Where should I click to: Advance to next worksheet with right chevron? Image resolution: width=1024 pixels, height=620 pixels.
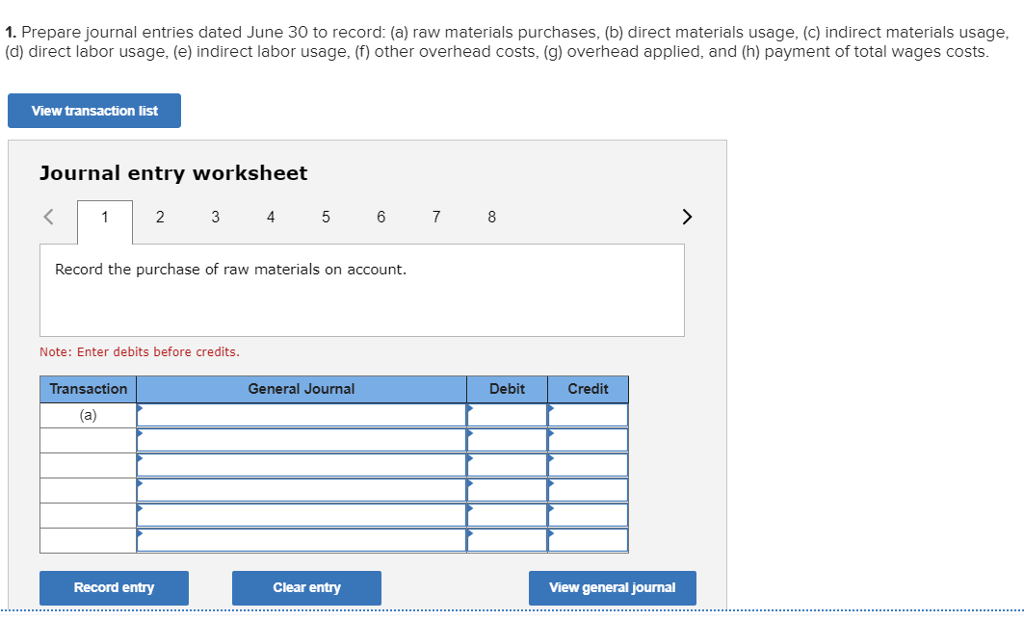[x=686, y=217]
